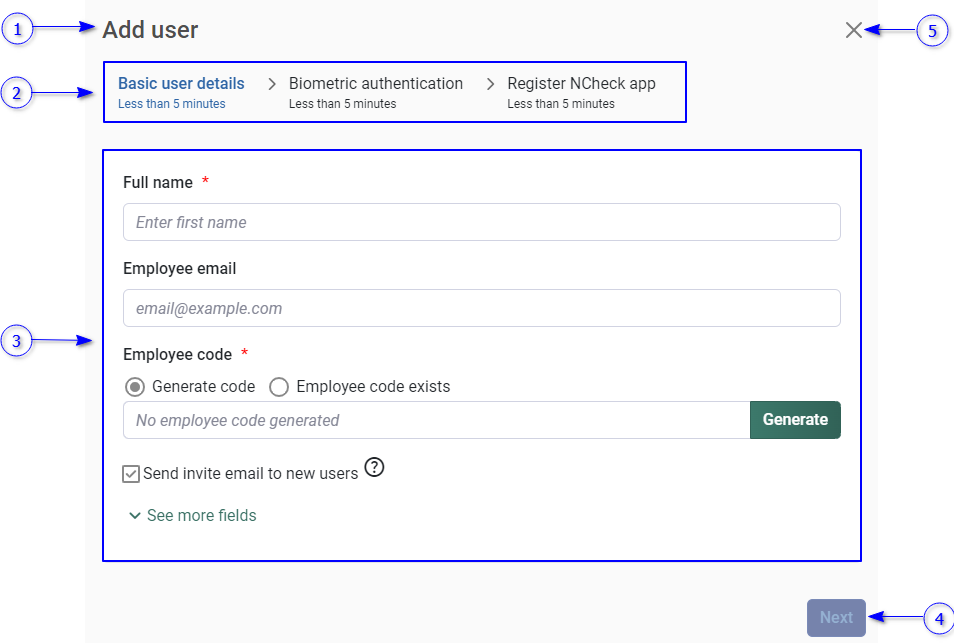The image size is (954, 643).
Task: Click numbered callout 5 near the close icon
Action: (x=932, y=31)
